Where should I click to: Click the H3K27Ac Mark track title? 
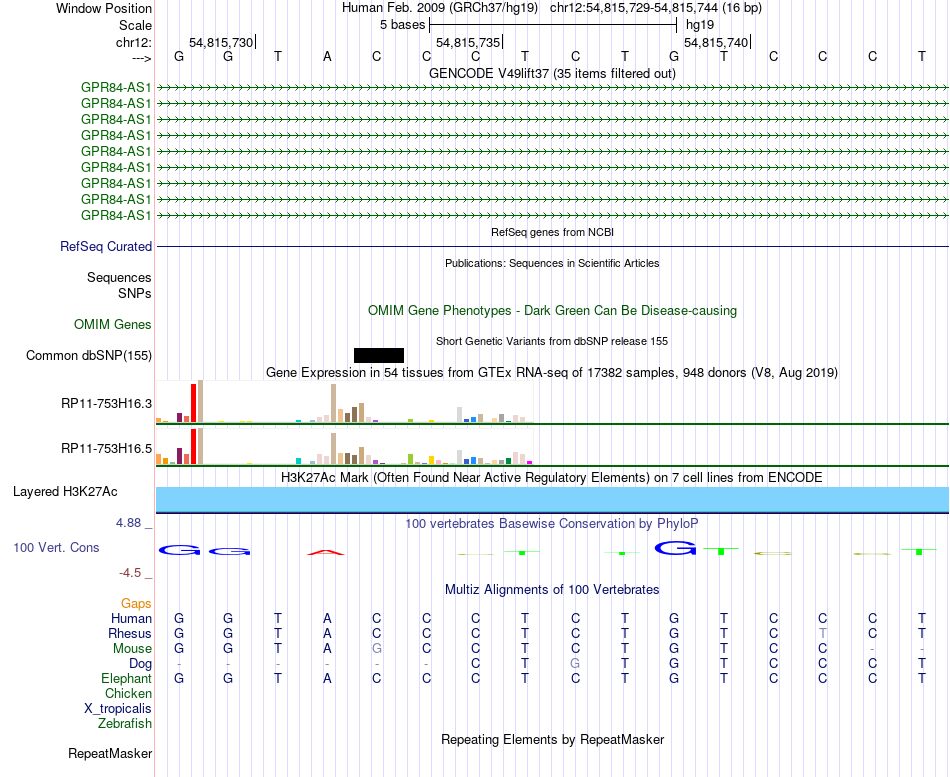tap(552, 478)
